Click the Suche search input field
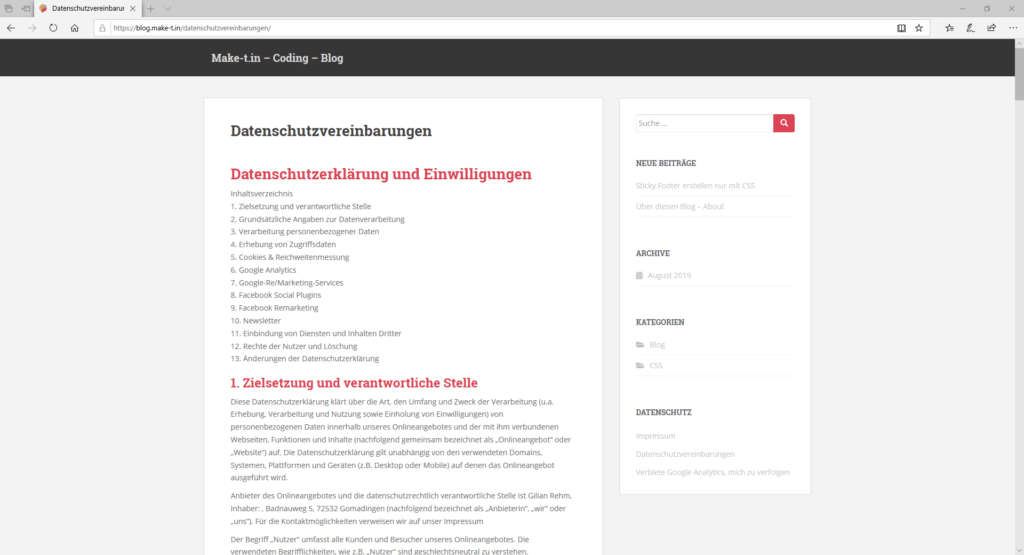Viewport: 1024px width, 555px height. point(704,123)
